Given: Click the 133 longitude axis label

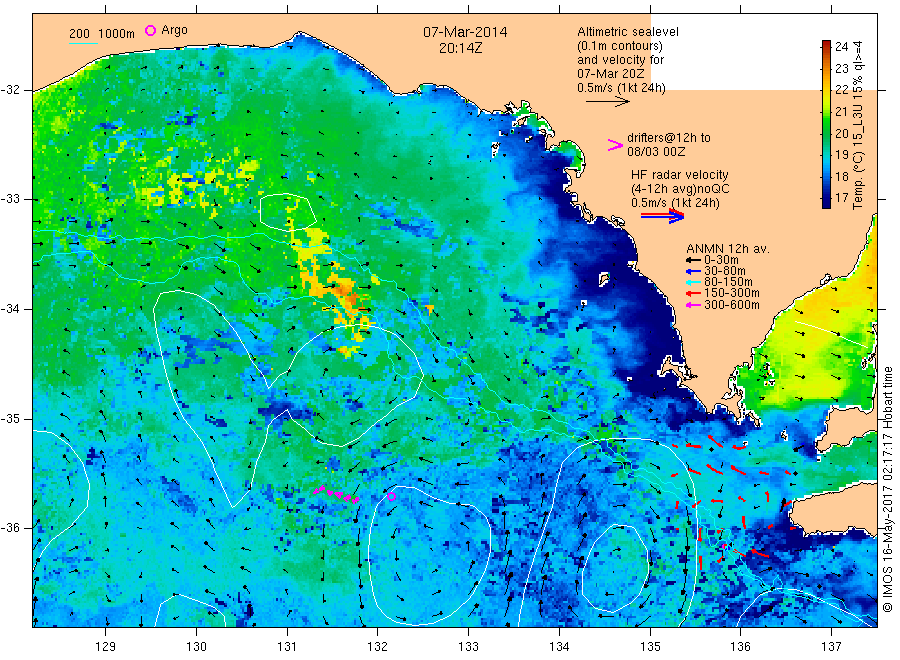Looking at the screenshot, I should [468, 647].
